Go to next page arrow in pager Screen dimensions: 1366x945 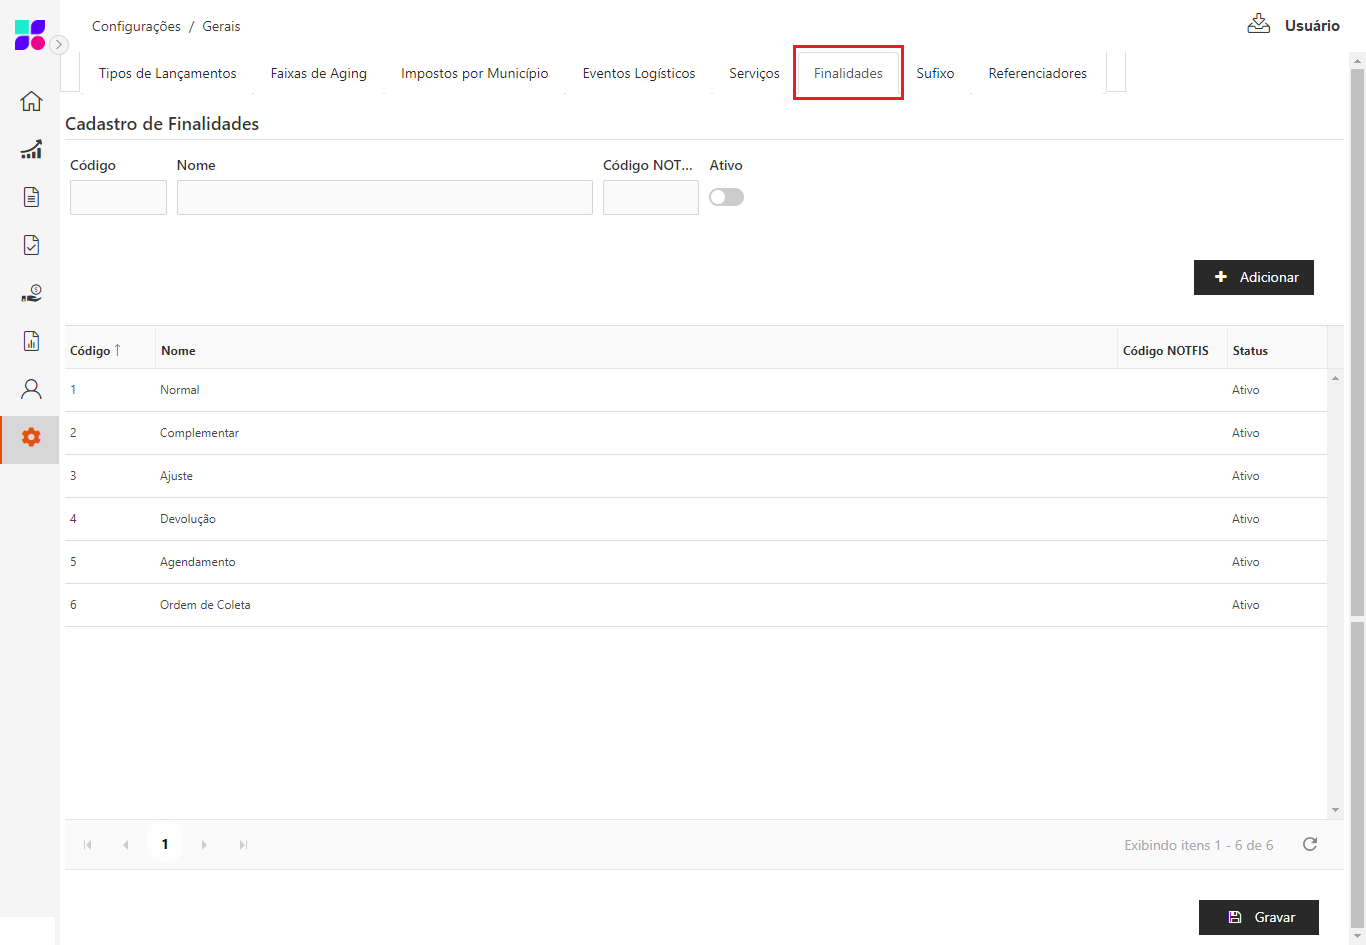point(204,845)
